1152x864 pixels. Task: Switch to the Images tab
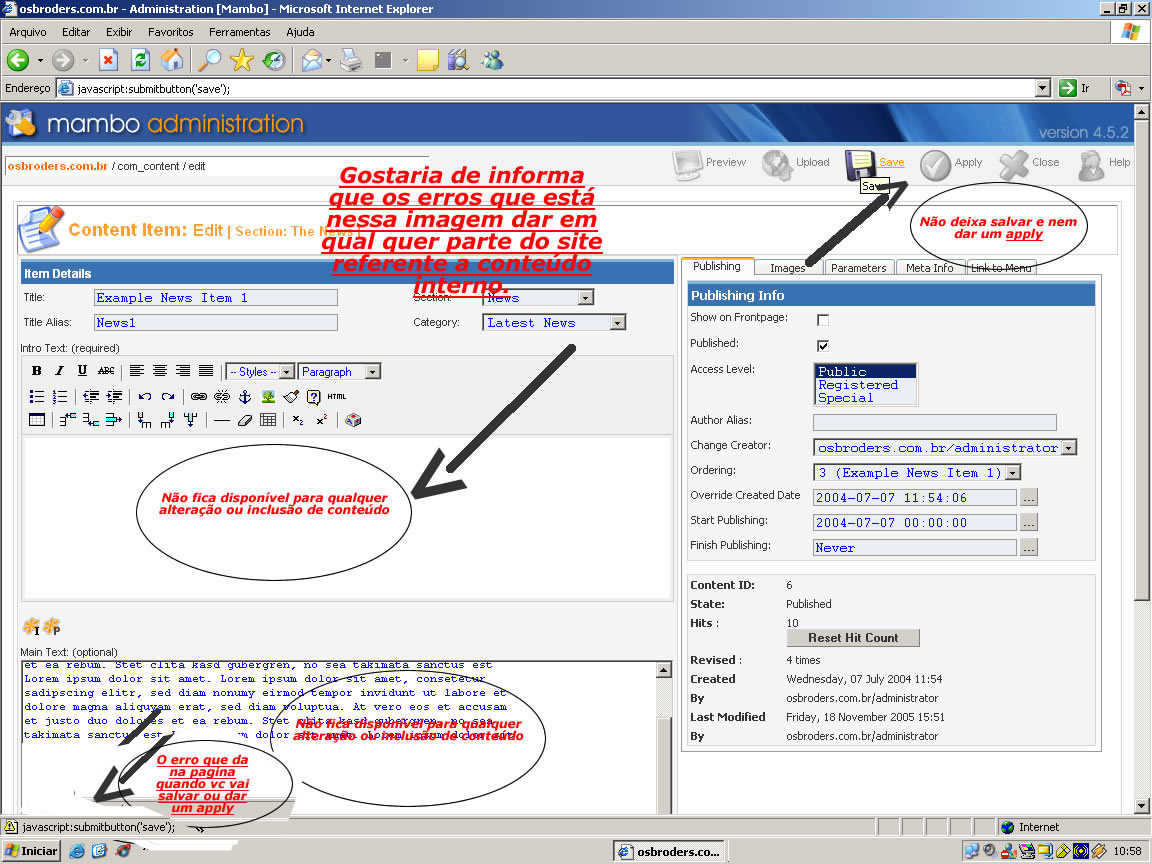click(788, 268)
